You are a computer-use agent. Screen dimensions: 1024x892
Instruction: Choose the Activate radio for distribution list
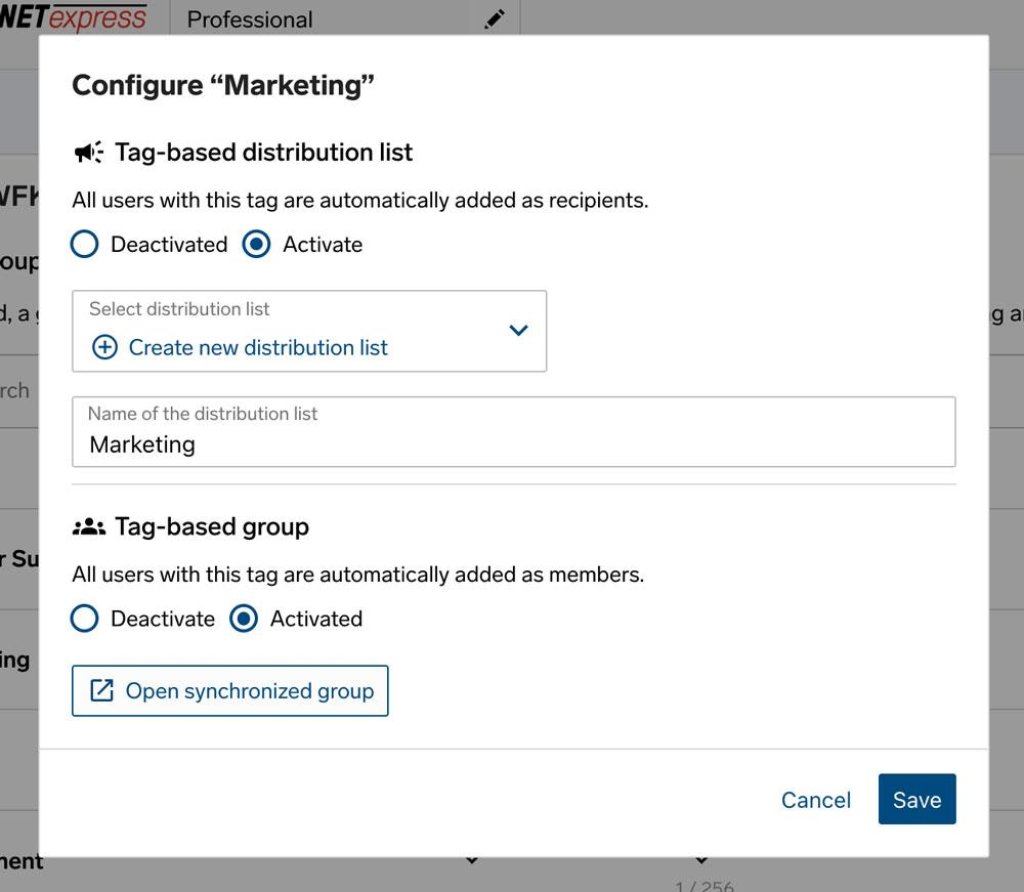(x=257, y=244)
